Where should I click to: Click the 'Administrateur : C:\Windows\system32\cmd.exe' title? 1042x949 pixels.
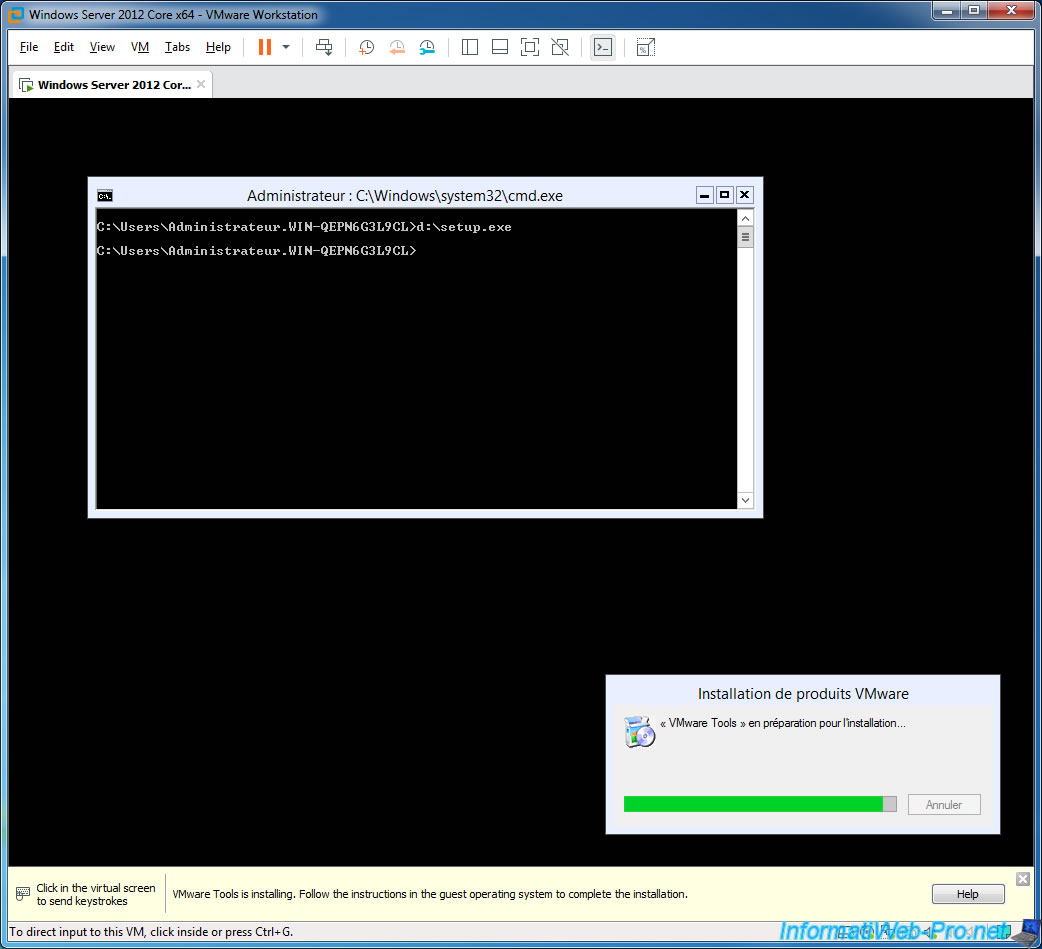coord(405,195)
